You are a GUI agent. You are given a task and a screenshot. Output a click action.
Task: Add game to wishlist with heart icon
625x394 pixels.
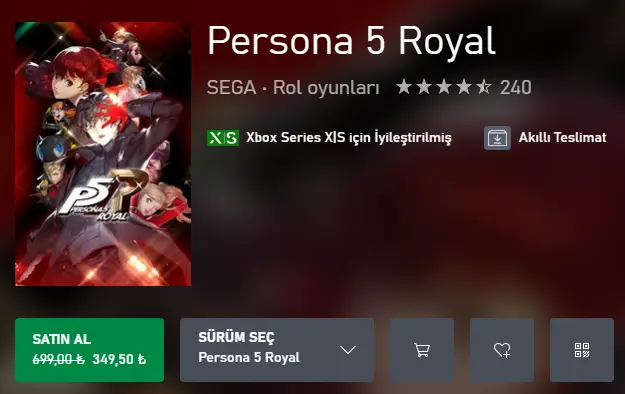click(x=502, y=350)
